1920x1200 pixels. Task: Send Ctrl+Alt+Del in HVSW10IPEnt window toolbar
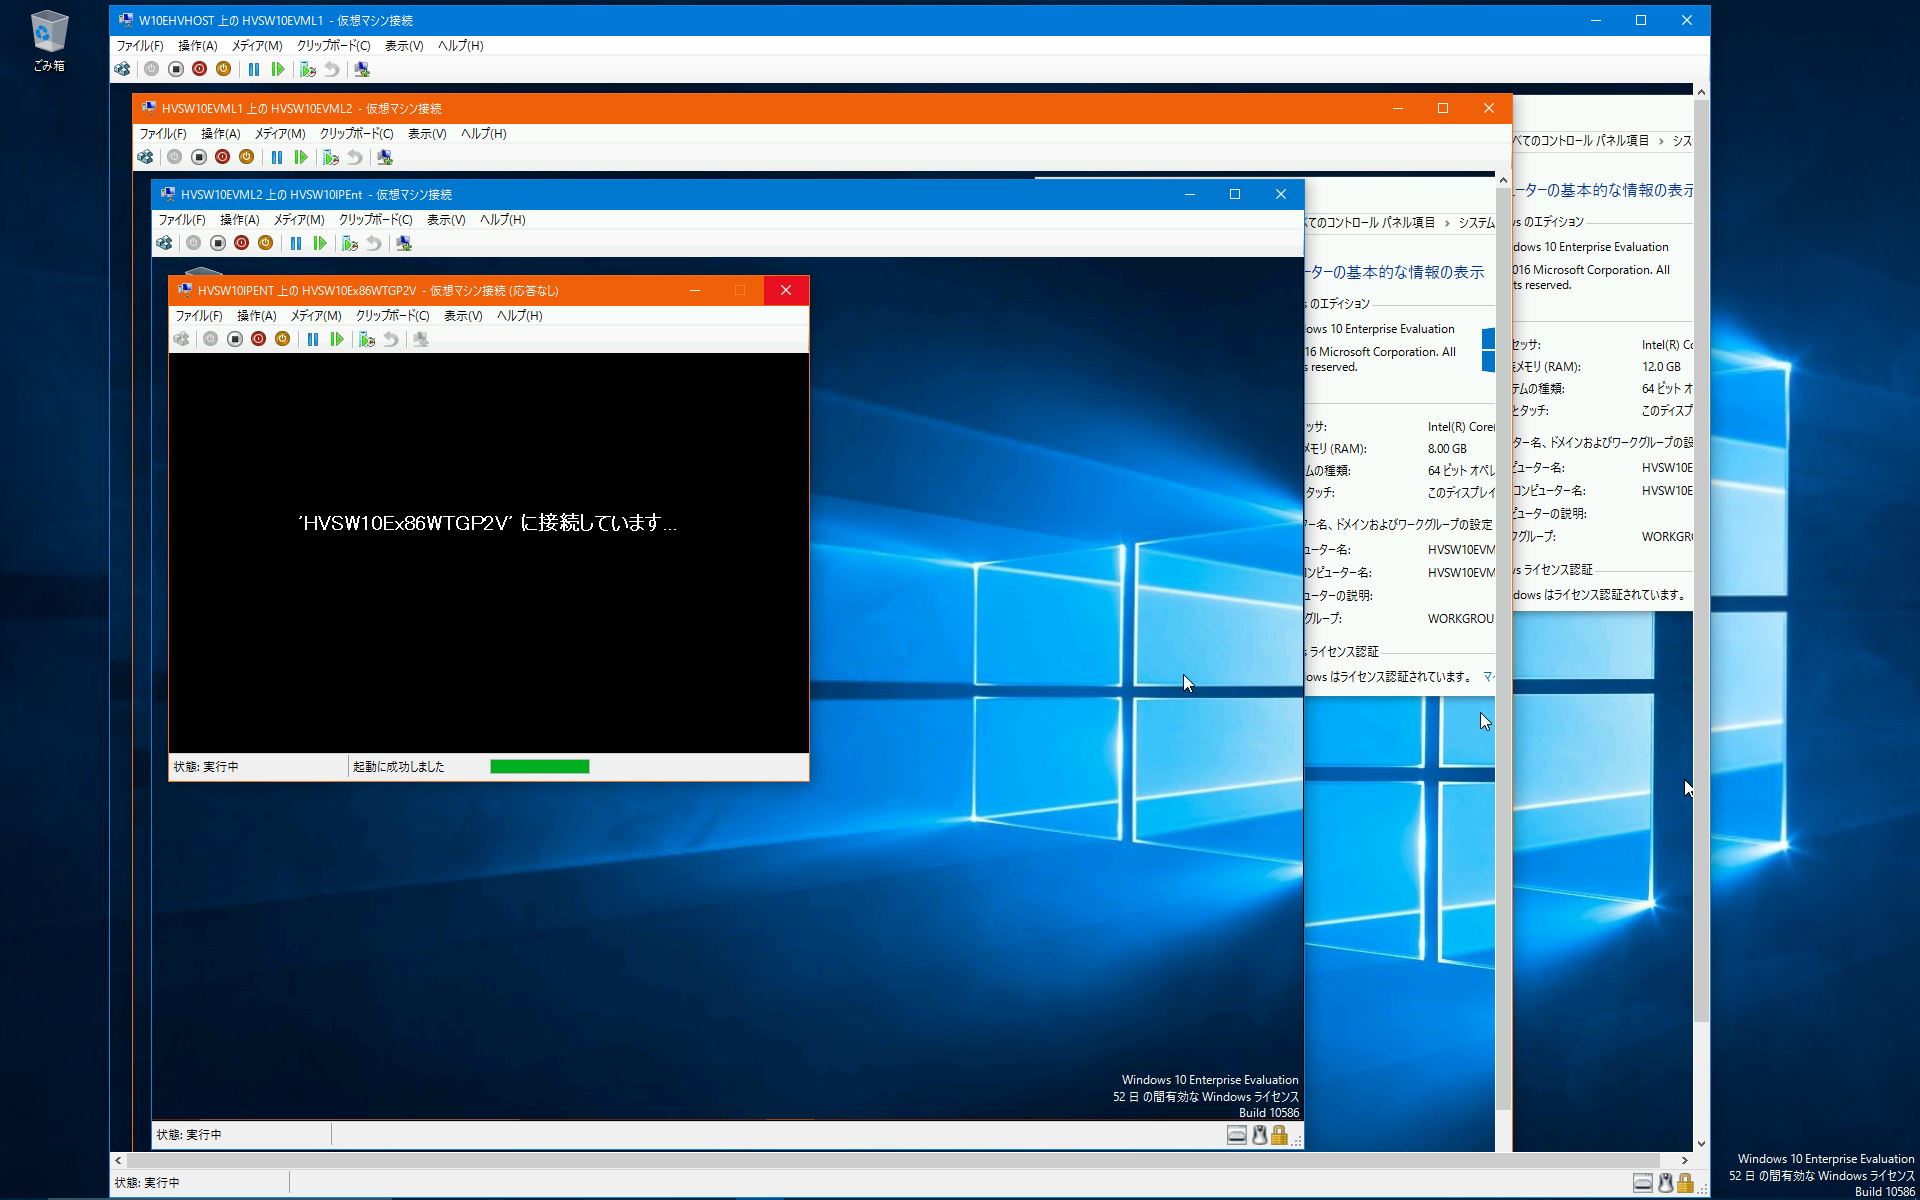(x=164, y=243)
